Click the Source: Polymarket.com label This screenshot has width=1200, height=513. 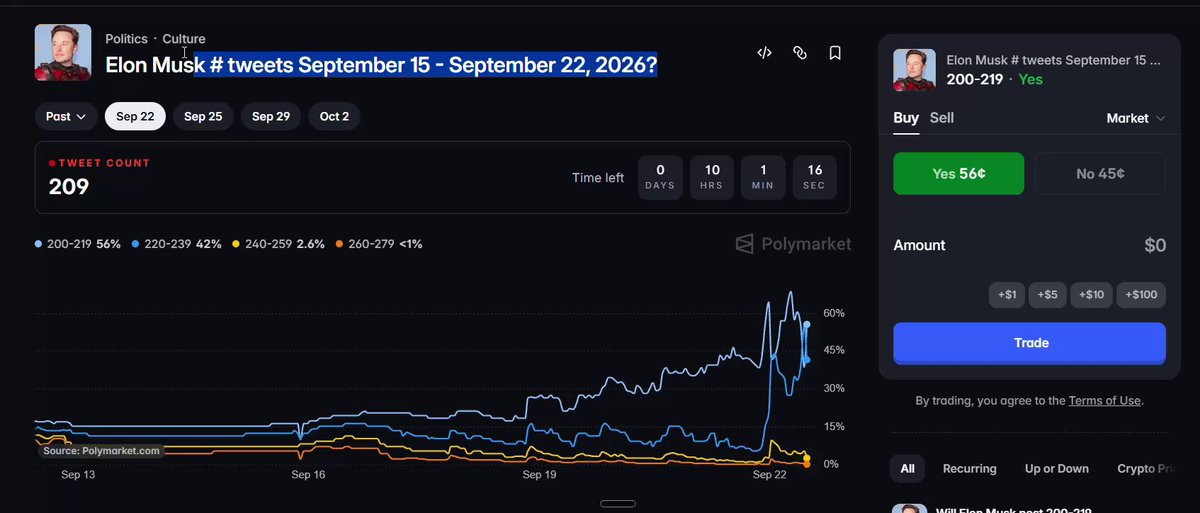[101, 451]
